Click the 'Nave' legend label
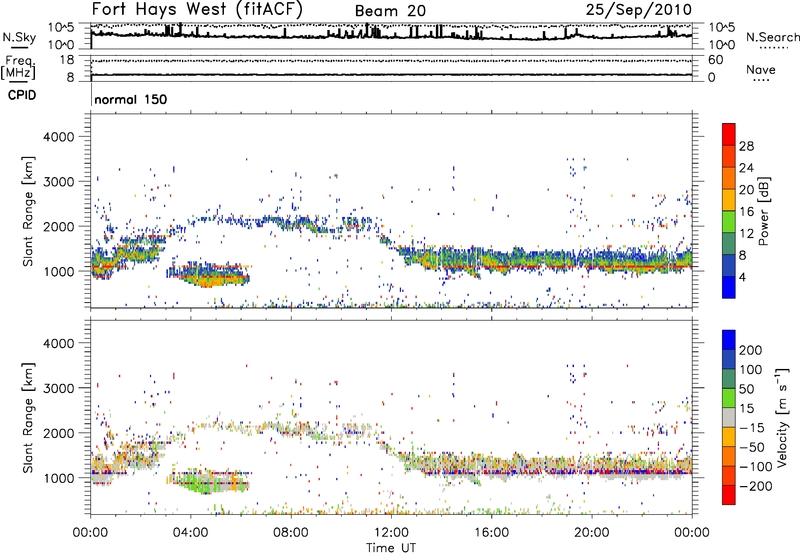This screenshot has width=800, height=554. 761,69
